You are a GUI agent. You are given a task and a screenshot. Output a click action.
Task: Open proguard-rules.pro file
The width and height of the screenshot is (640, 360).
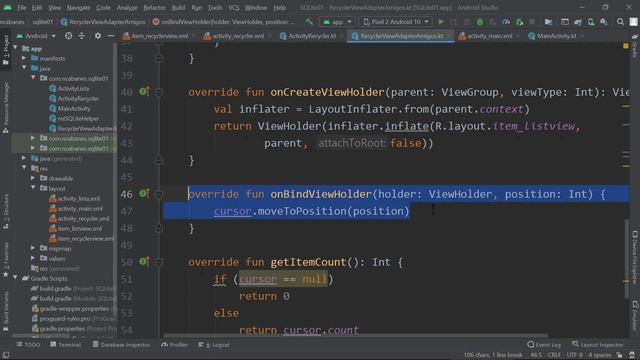coord(65,318)
